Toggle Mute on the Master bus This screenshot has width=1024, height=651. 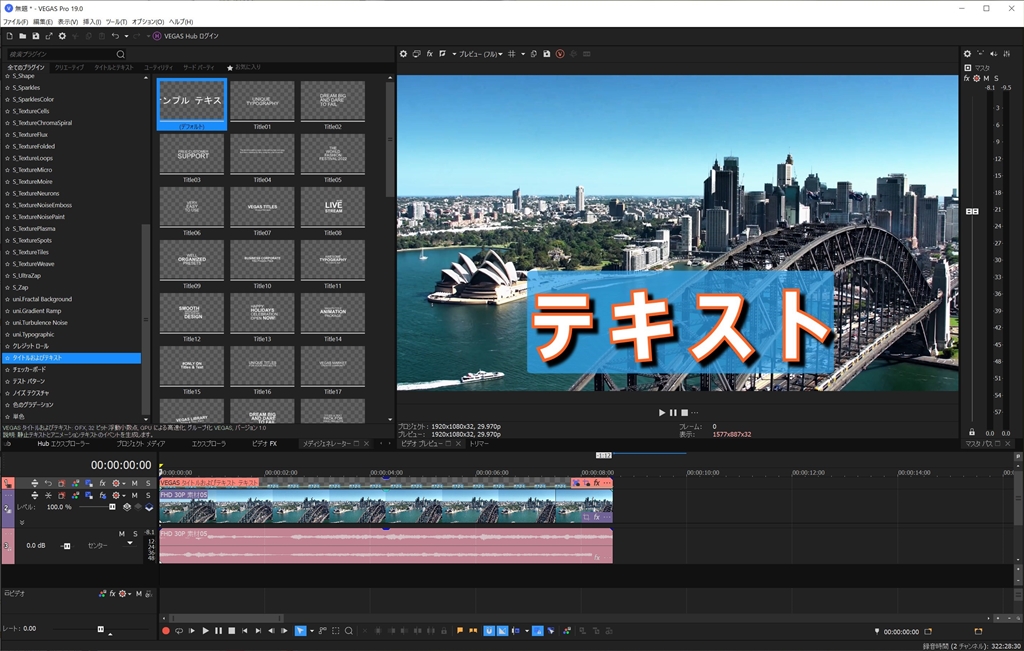(x=986, y=78)
